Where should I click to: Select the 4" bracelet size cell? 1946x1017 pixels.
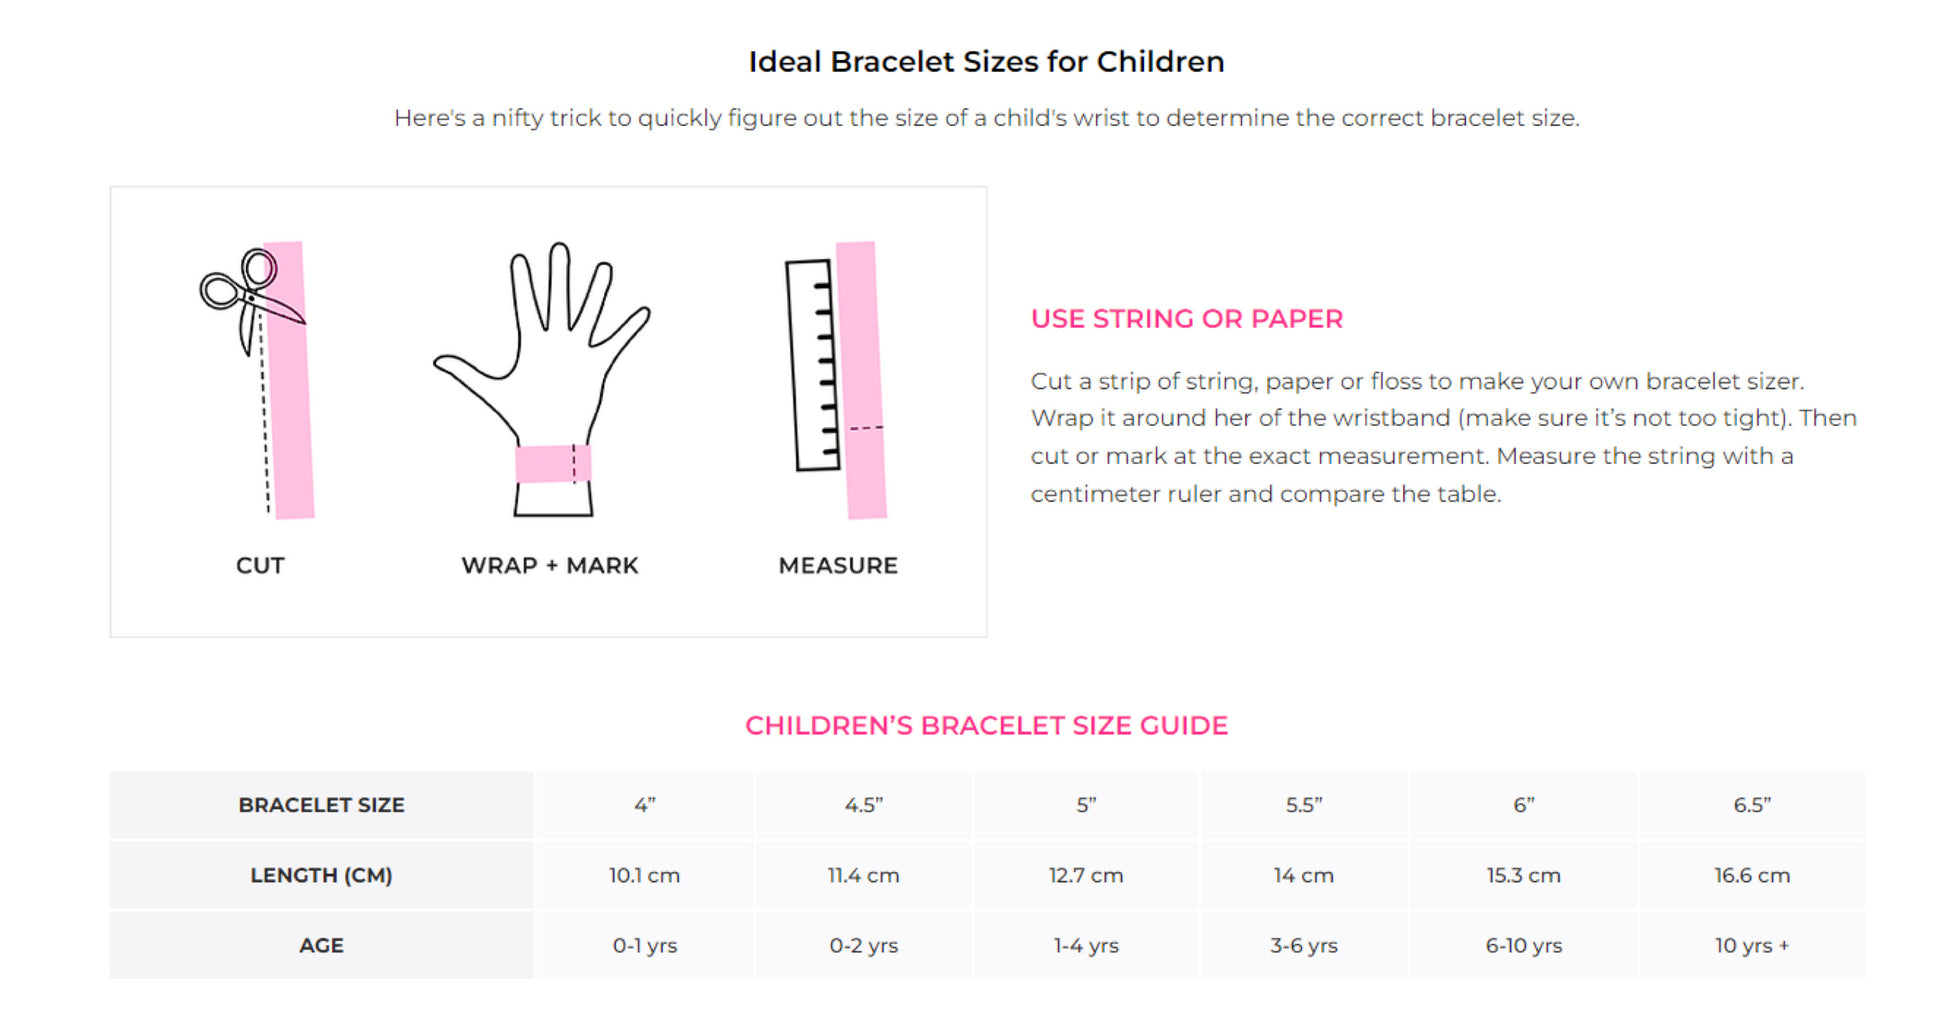pos(645,805)
